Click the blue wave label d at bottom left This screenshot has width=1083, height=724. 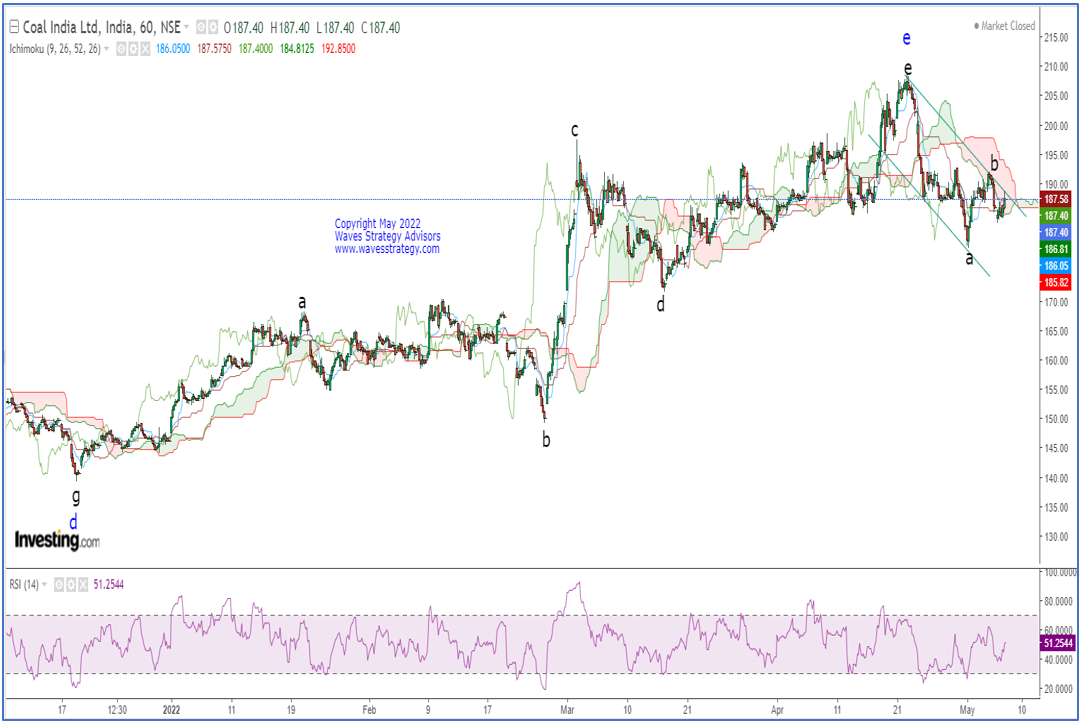click(73, 522)
